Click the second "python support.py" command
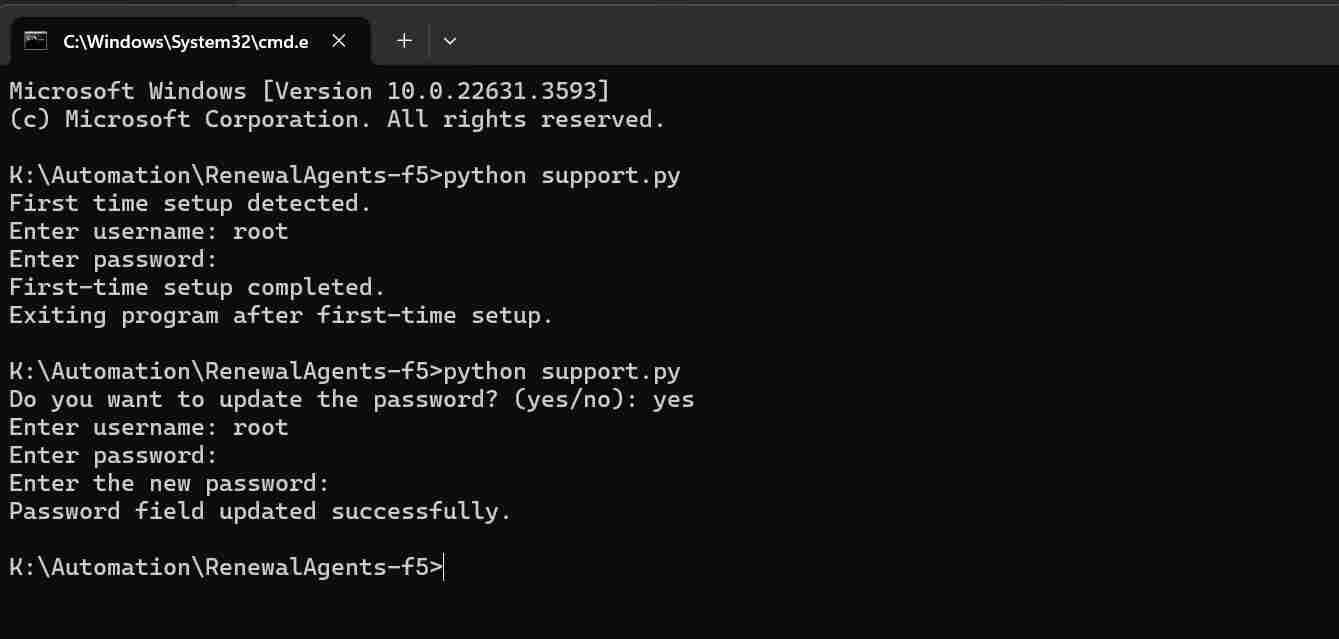This screenshot has height=639, width=1339. coord(561,371)
